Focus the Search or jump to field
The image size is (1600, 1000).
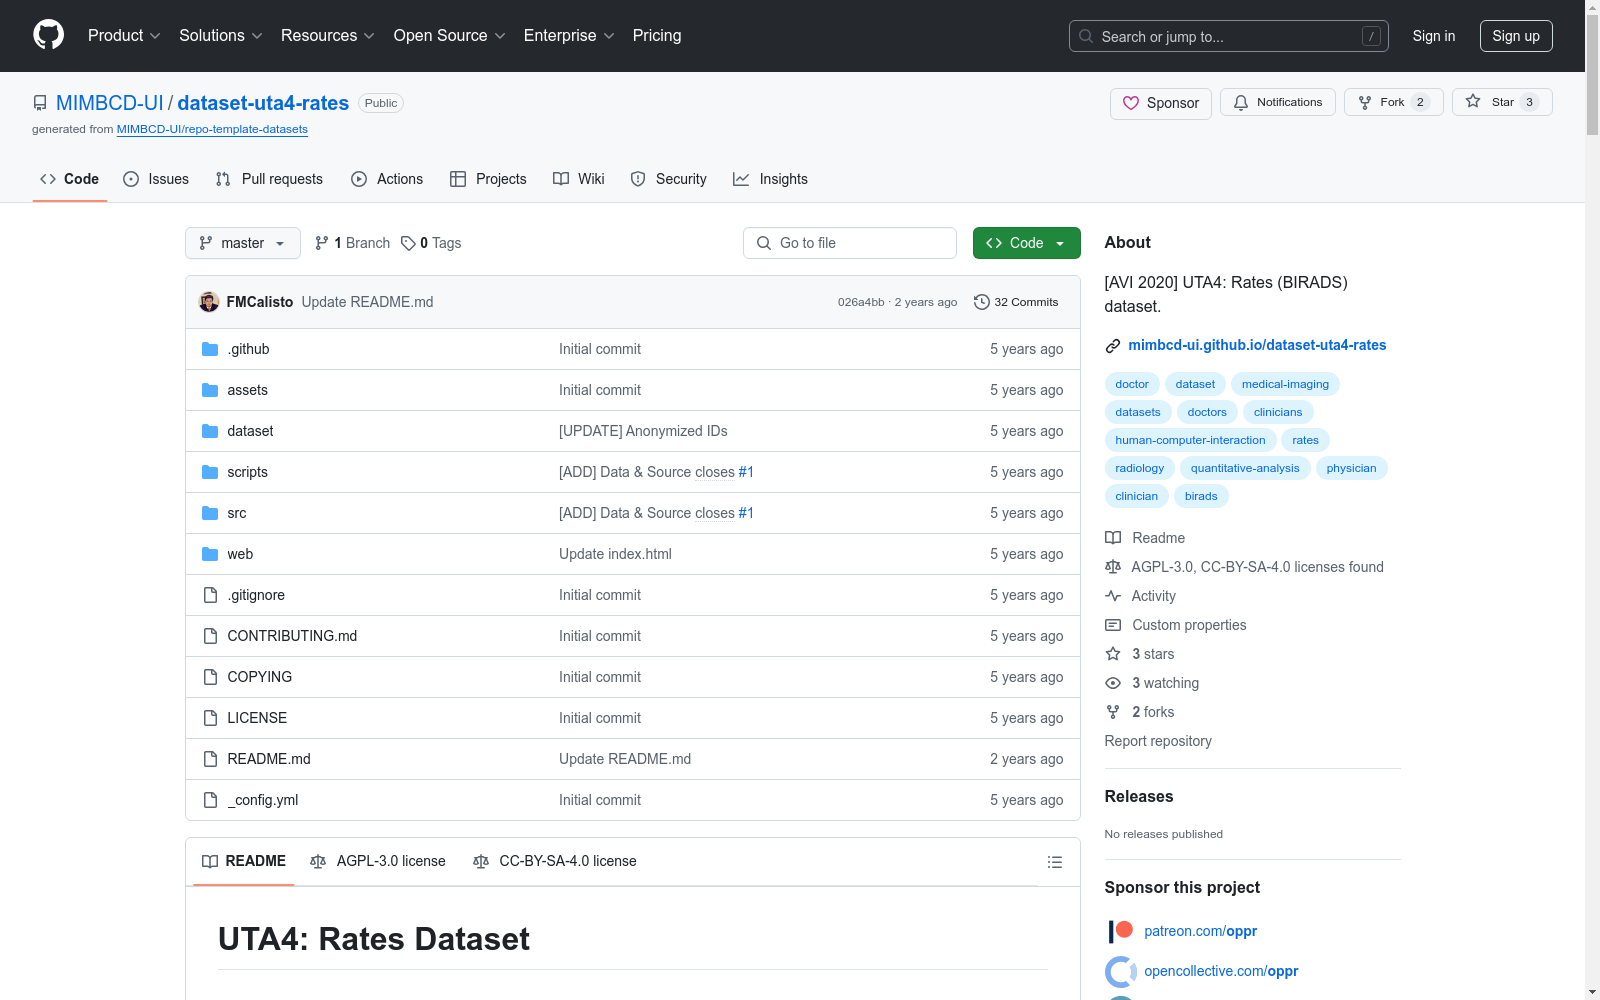click(x=1229, y=36)
